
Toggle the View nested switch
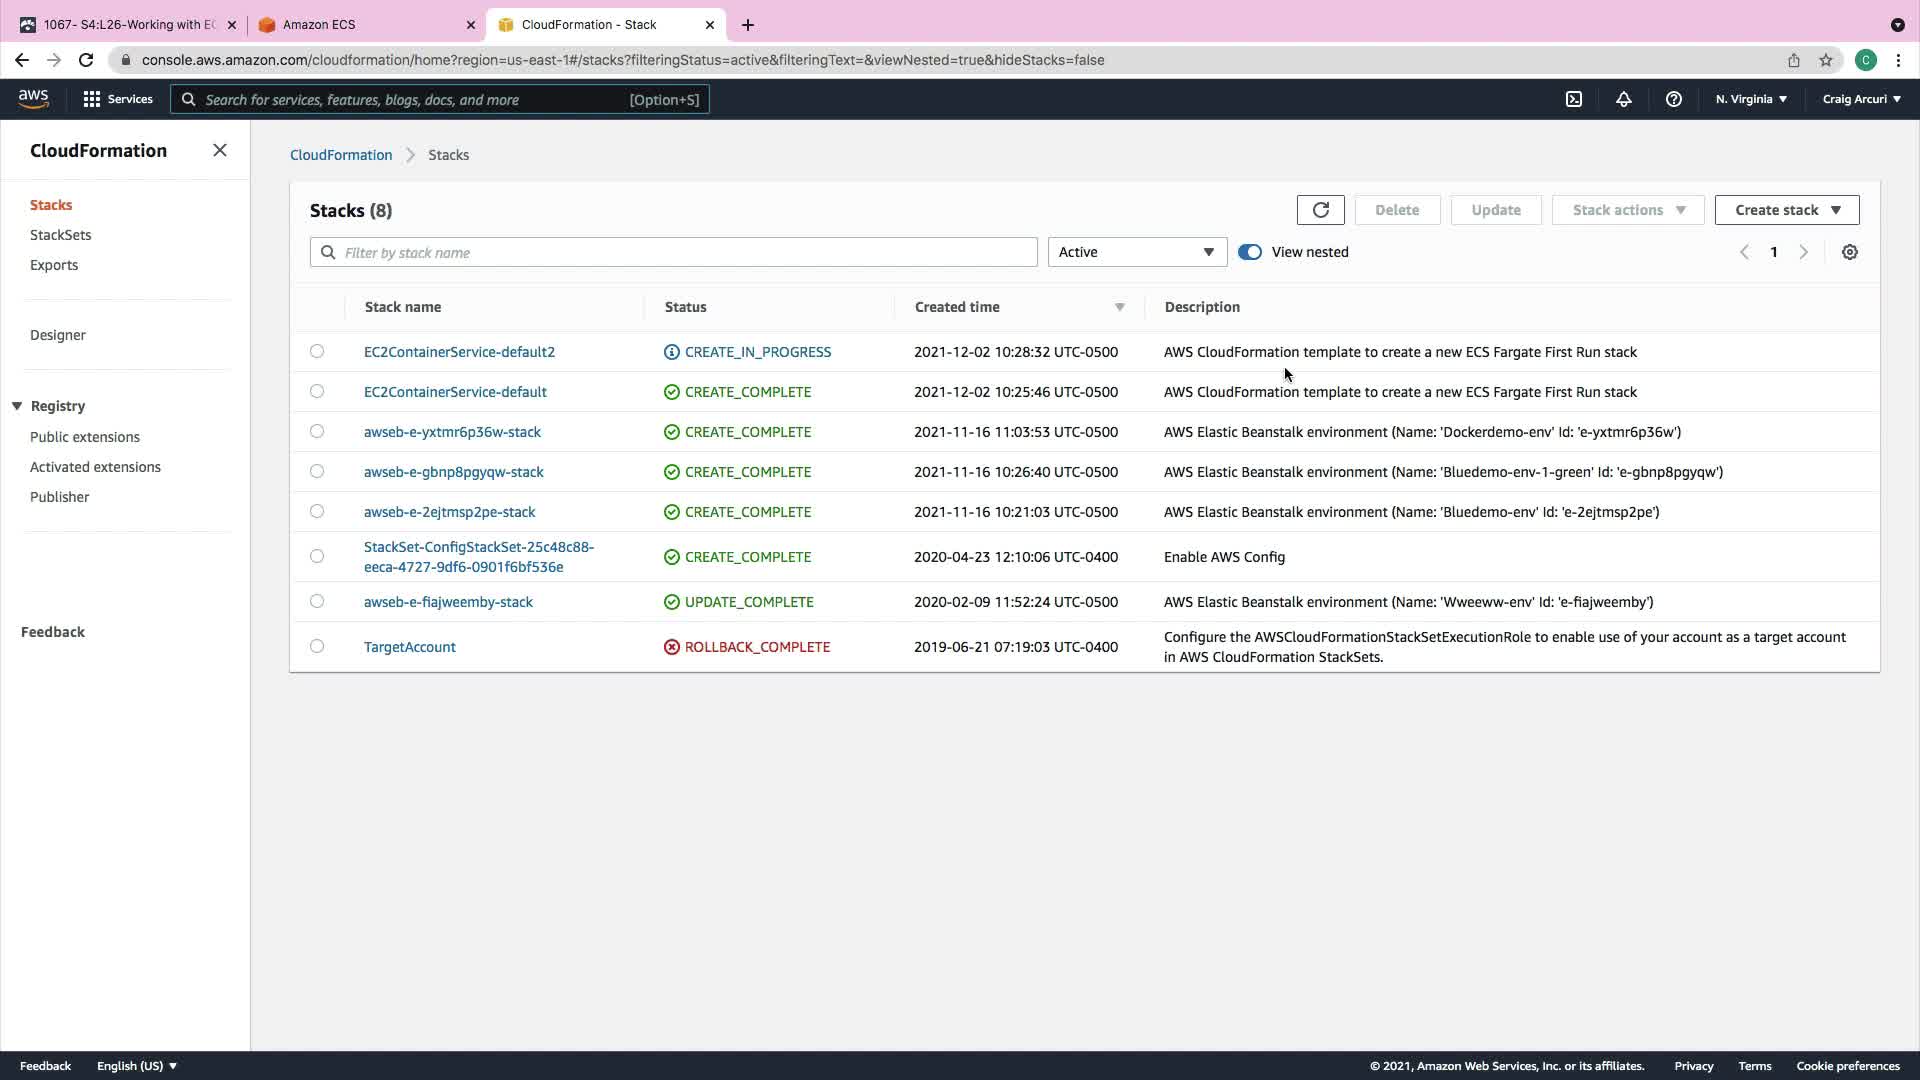point(1249,252)
